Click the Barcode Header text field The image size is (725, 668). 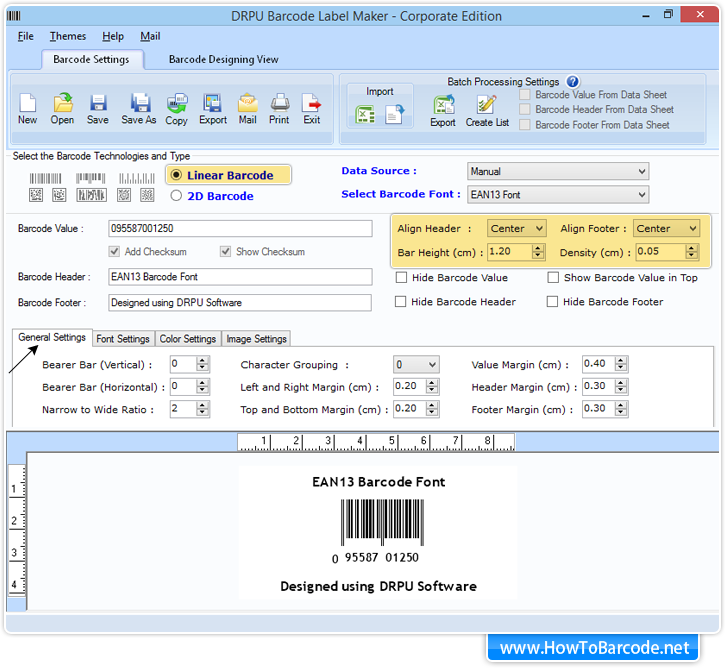click(240, 277)
